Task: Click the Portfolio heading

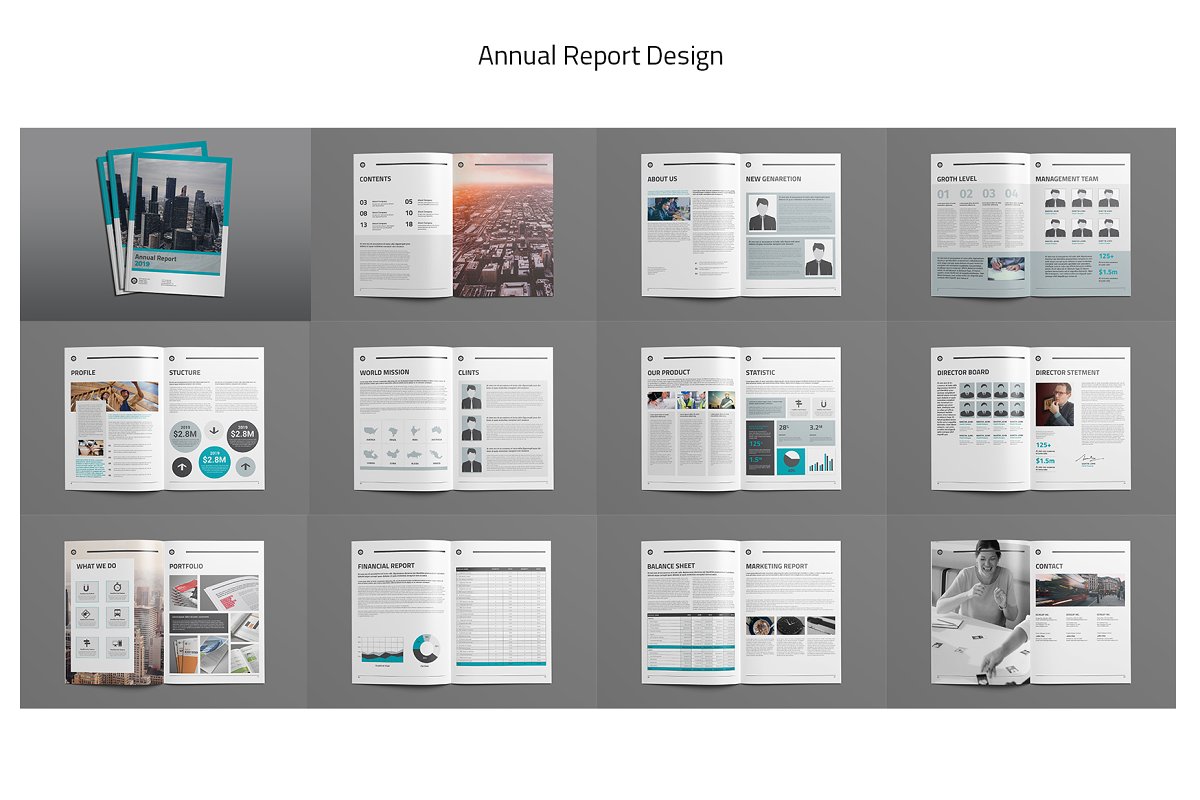Action: click(186, 566)
